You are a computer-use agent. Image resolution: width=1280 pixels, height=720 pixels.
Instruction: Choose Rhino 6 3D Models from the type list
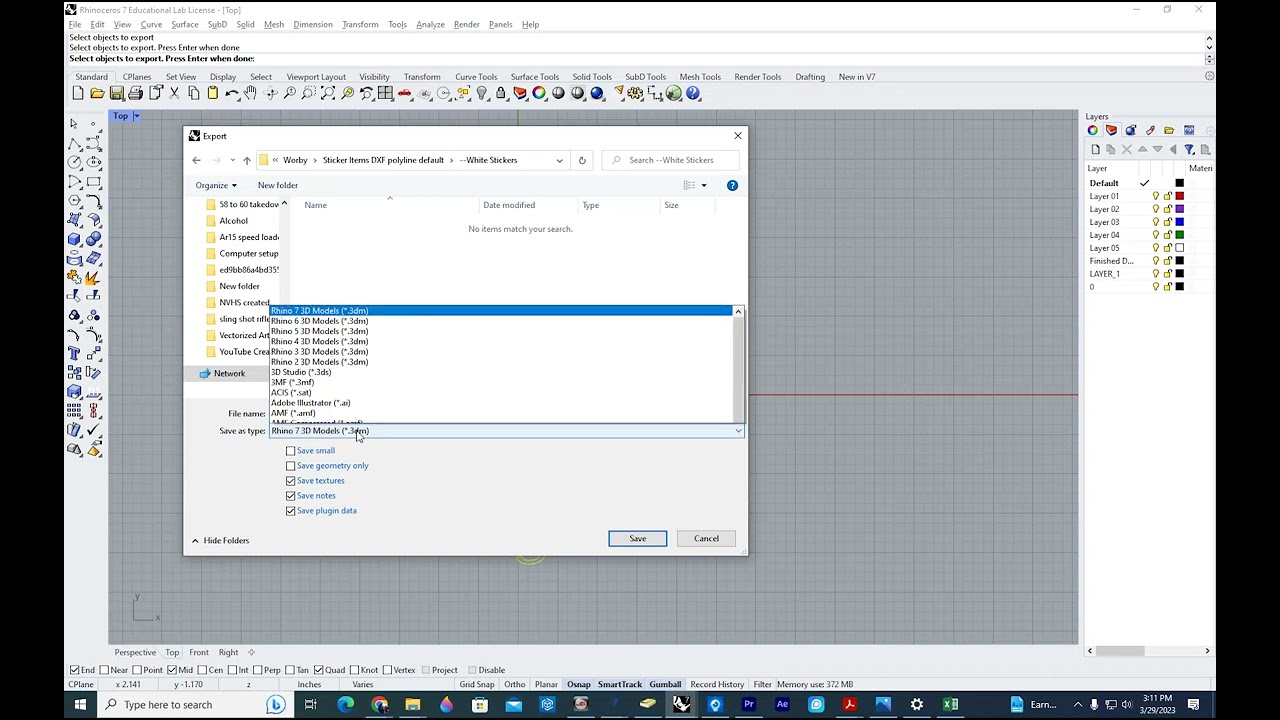tap(500, 321)
